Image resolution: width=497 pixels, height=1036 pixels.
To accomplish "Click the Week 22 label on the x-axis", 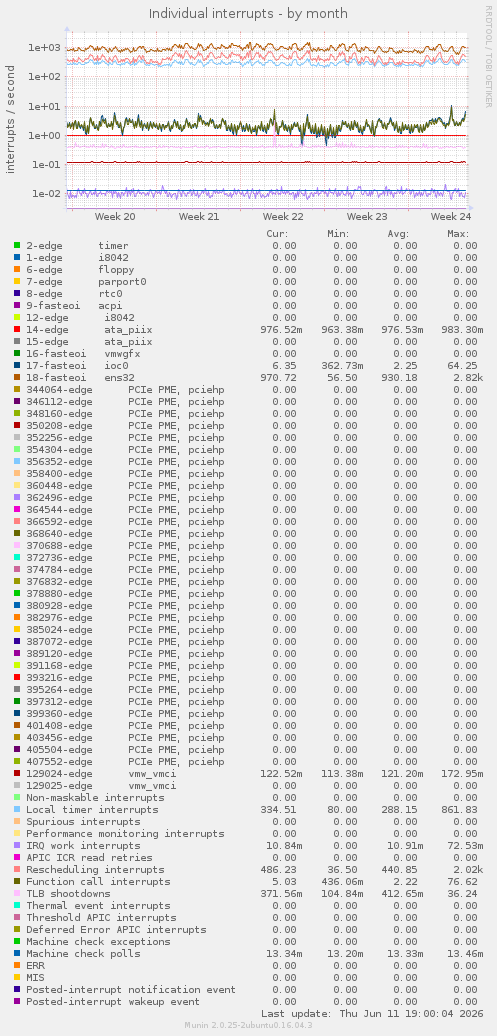I will pyautogui.click(x=282, y=217).
